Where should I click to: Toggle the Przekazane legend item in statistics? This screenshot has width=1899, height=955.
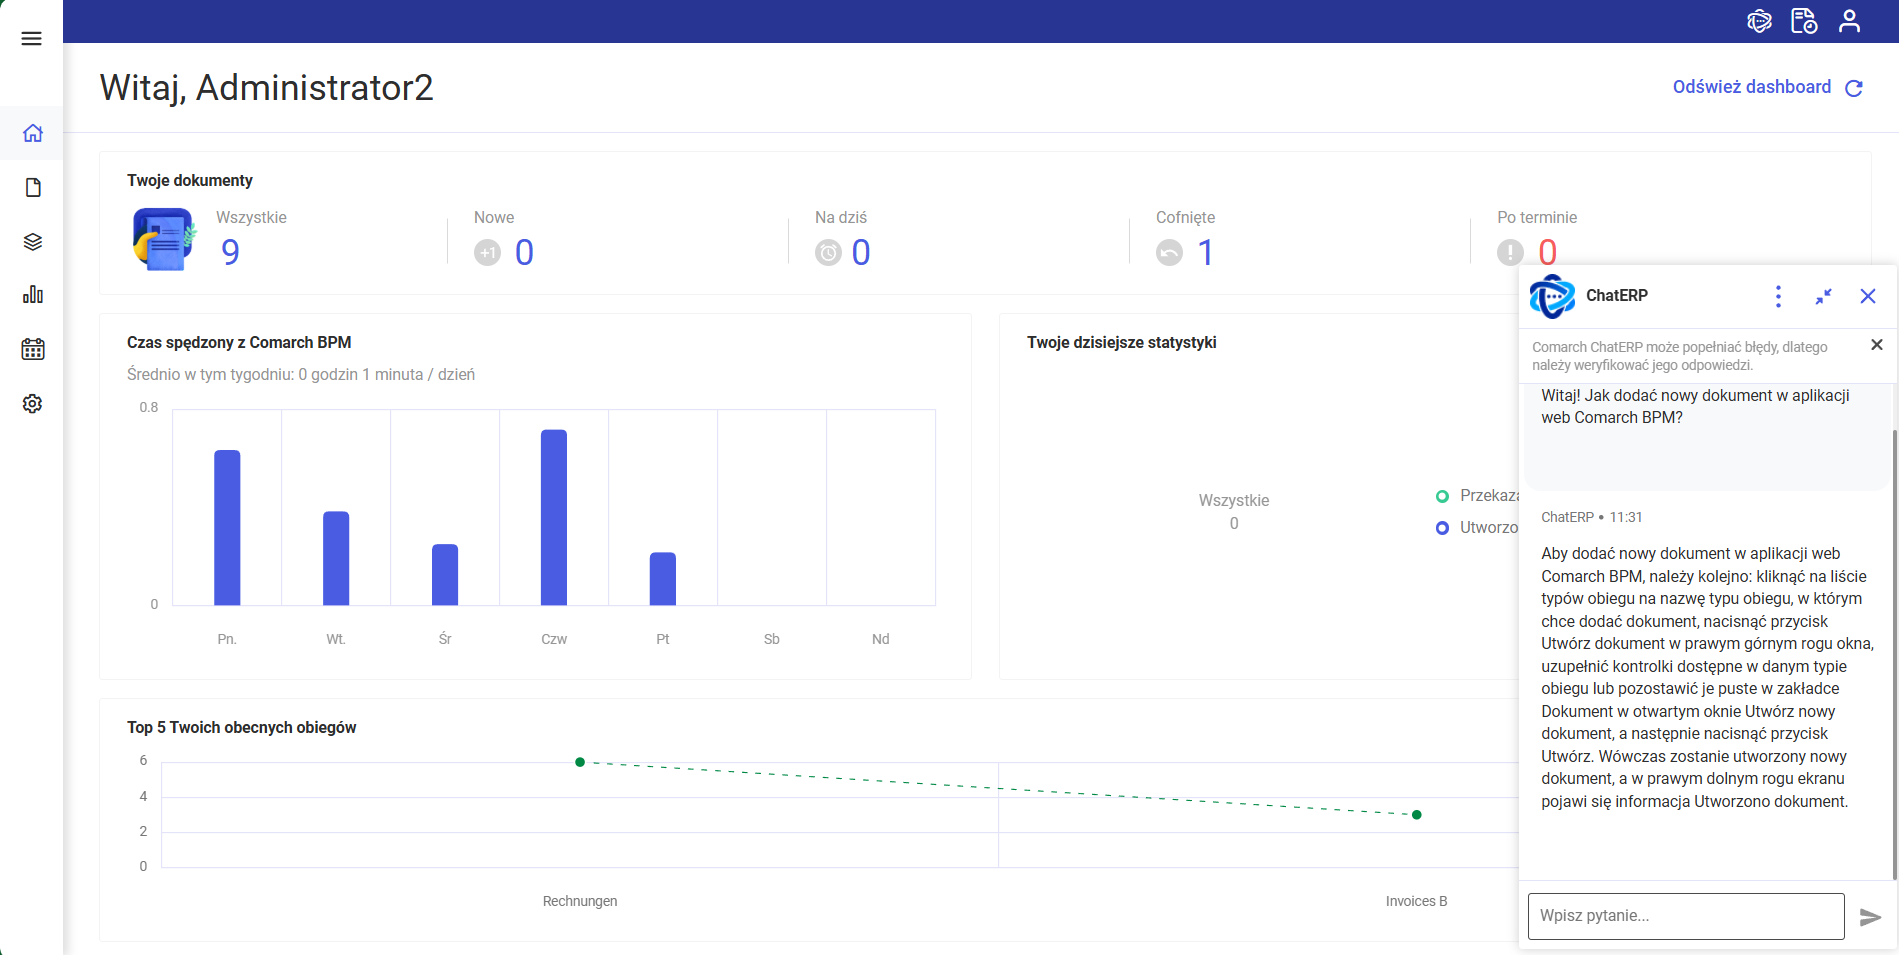(1478, 496)
